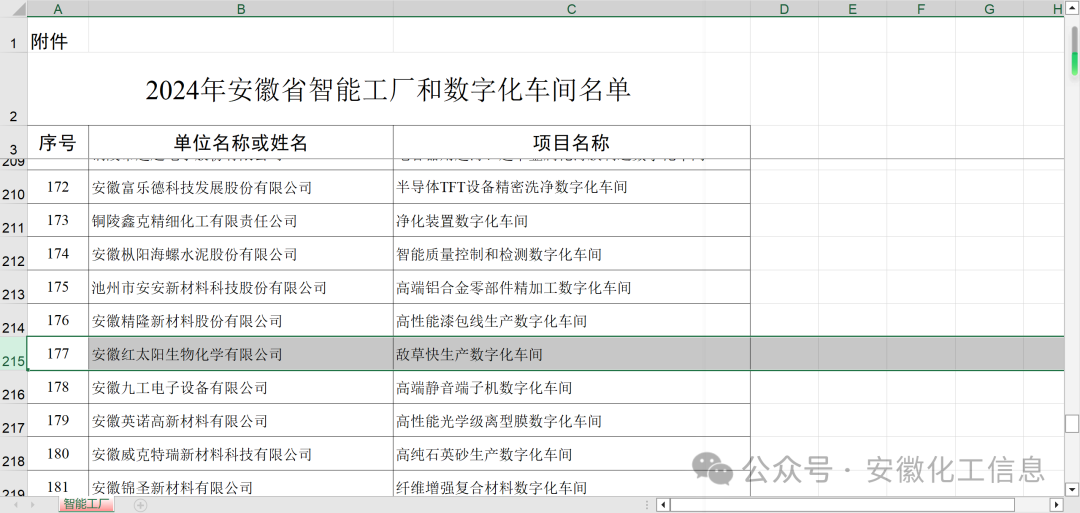
Task: Select column C header
Action: pyautogui.click(x=572, y=8)
